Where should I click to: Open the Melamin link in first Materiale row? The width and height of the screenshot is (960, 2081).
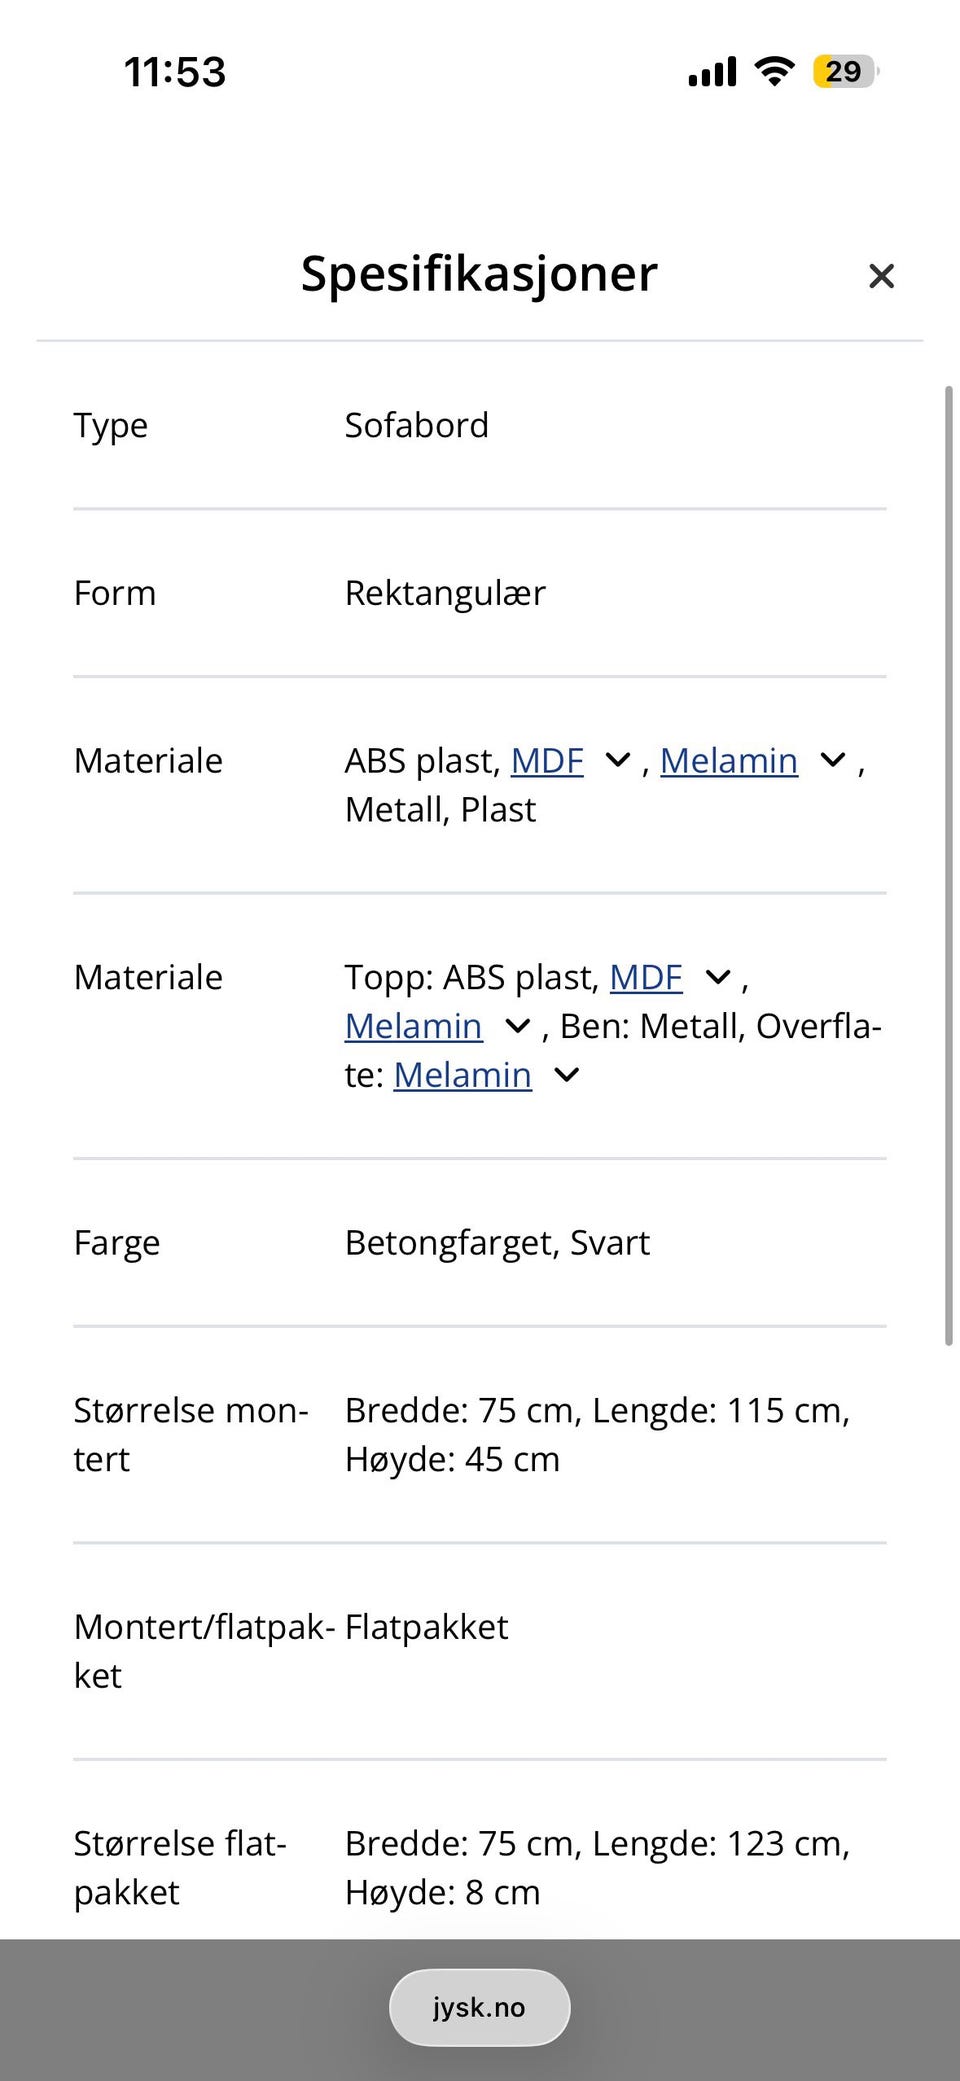(729, 761)
